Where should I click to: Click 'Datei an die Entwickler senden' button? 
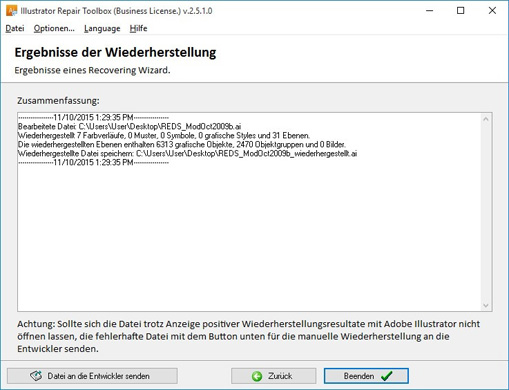coord(92,376)
